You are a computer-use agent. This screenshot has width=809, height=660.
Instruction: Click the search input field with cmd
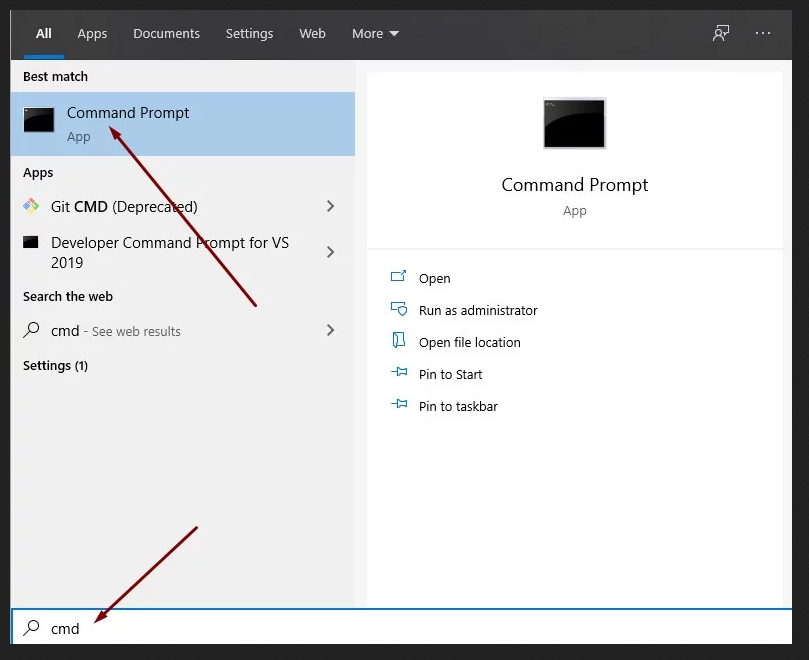[401, 627]
